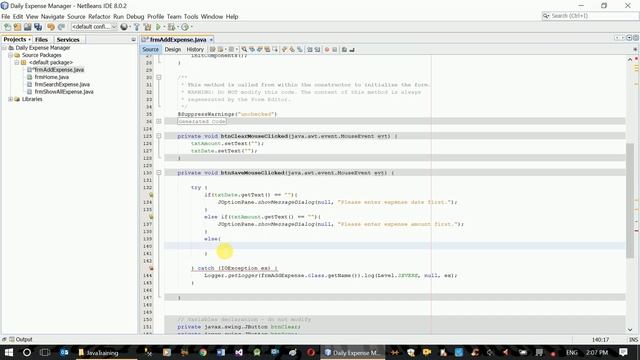The image size is (640, 360).
Task: Open the dropdown arrow beside Profile Project
Action: point(191,27)
